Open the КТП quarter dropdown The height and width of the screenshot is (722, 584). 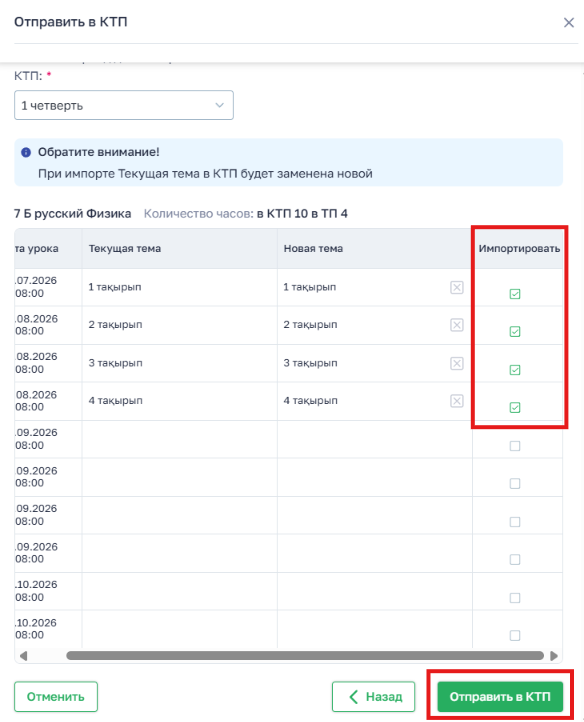[x=124, y=105]
